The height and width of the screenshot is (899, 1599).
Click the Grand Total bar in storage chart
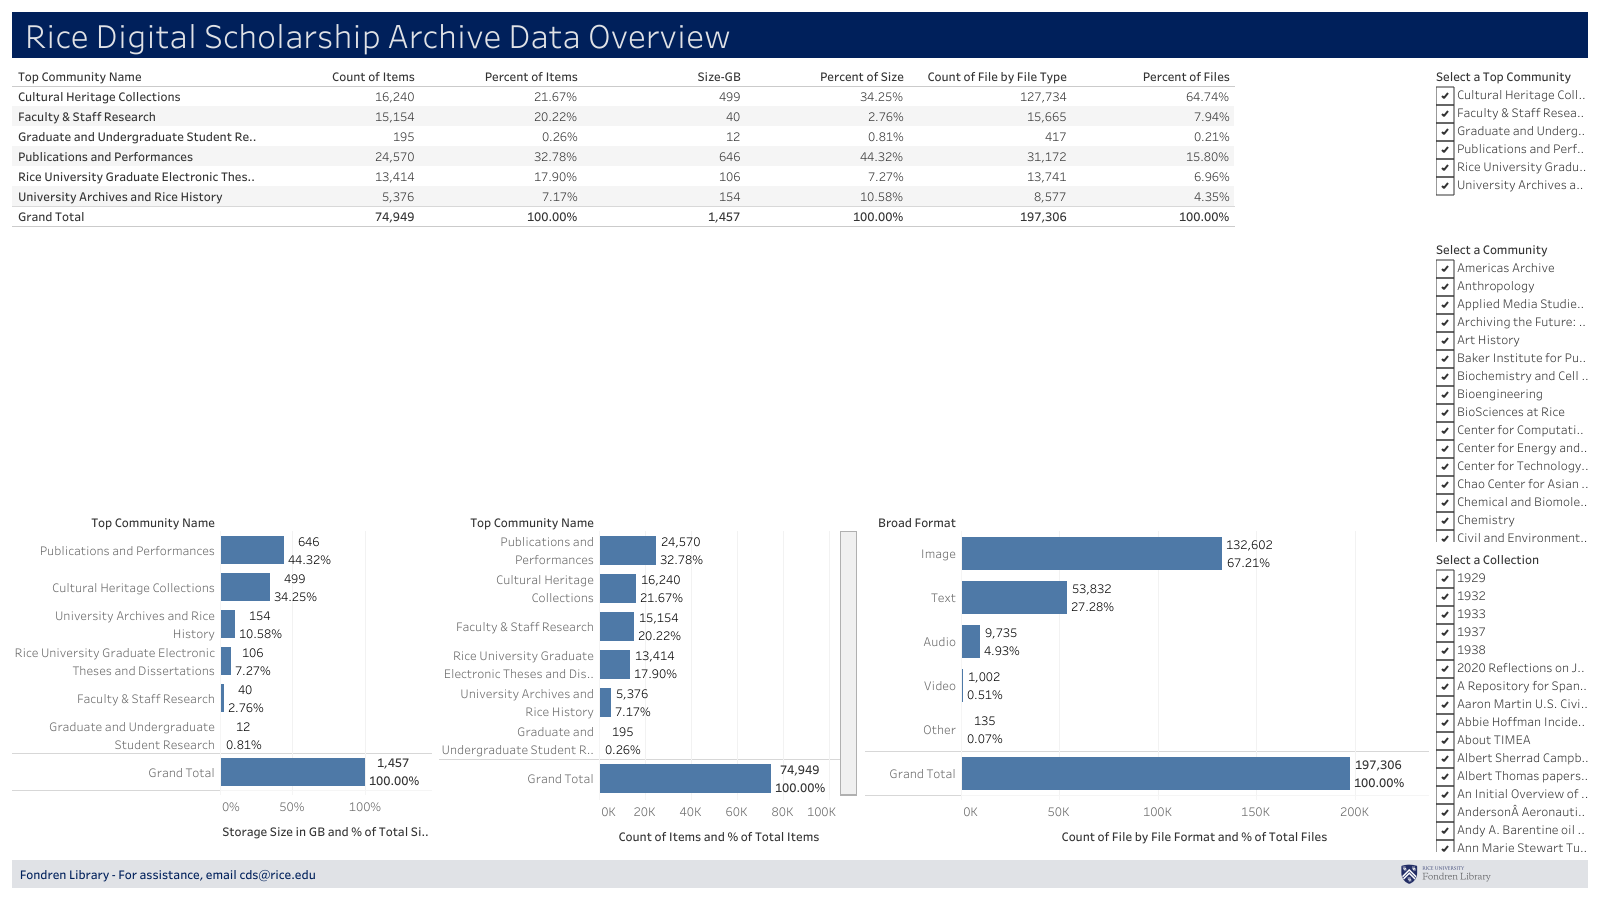293,772
